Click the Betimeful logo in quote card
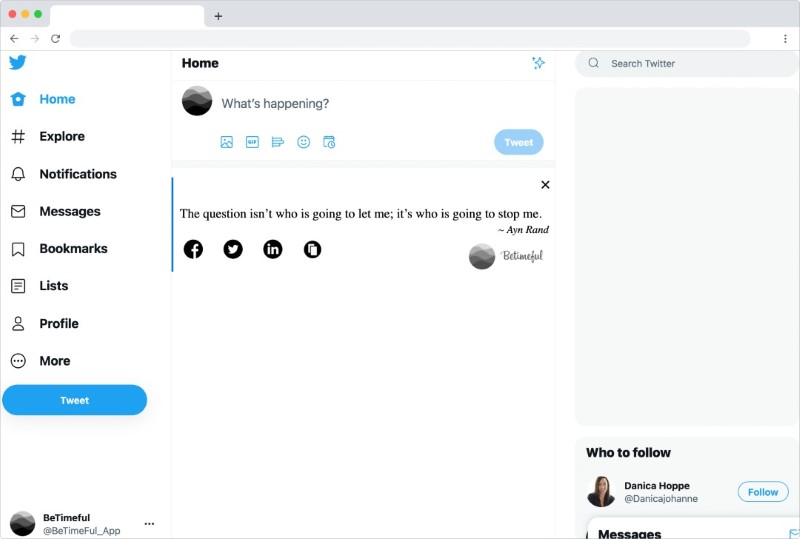Viewport: 800px width, 539px height. (x=506, y=256)
